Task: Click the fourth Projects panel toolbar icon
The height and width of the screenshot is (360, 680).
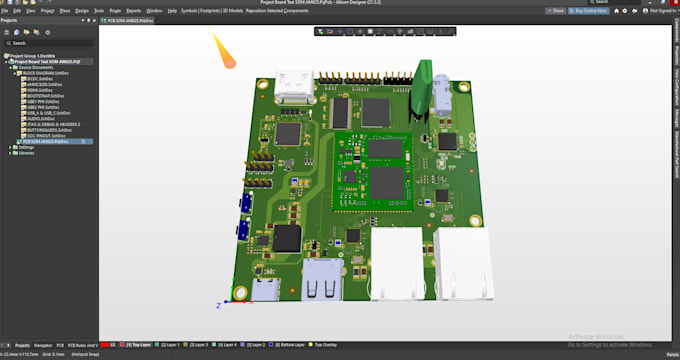Action: 36,33
